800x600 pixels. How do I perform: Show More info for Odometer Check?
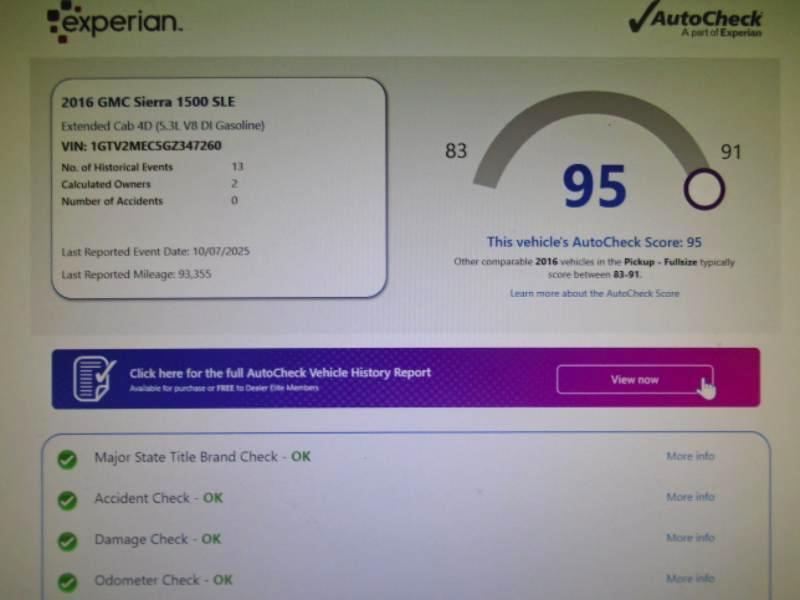point(690,578)
